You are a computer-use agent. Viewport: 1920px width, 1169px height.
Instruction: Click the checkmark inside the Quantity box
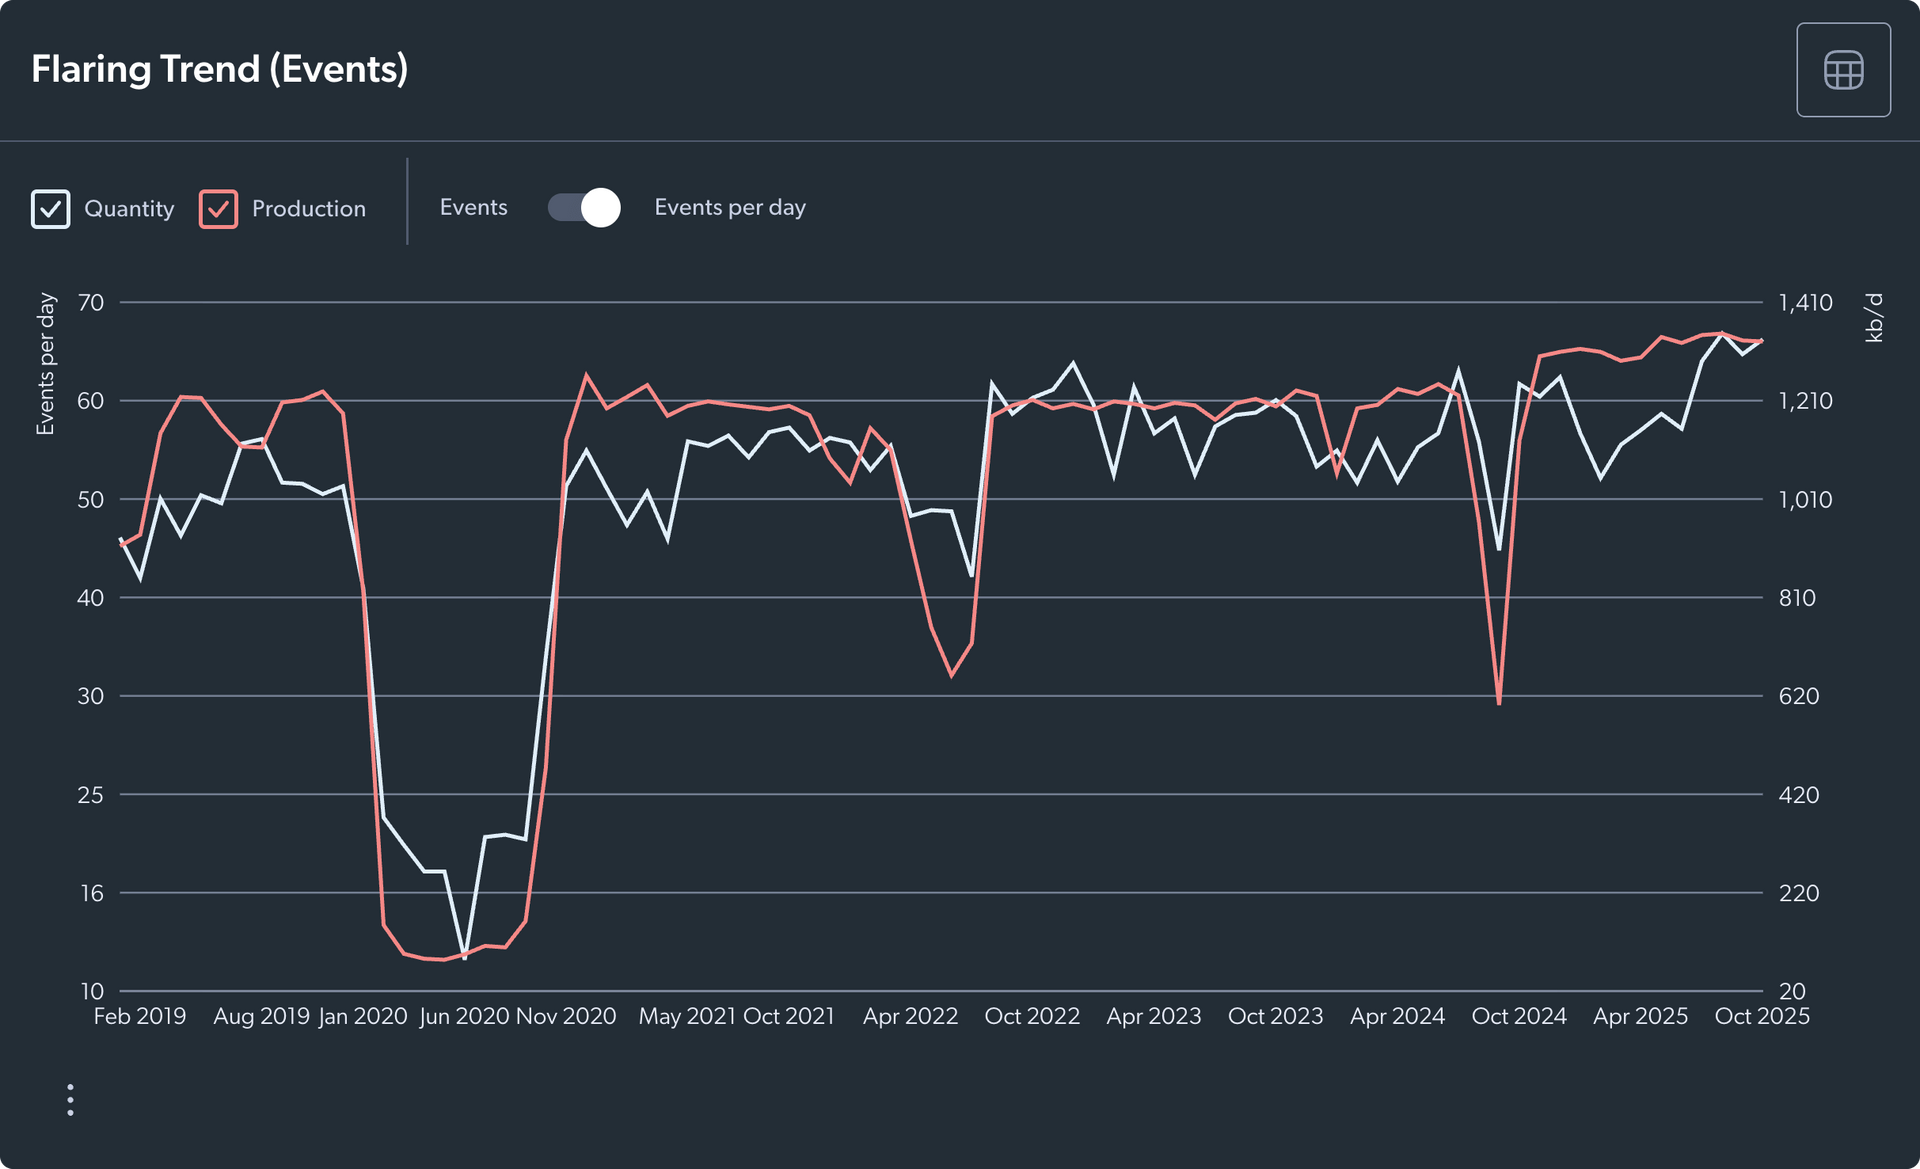point(51,208)
